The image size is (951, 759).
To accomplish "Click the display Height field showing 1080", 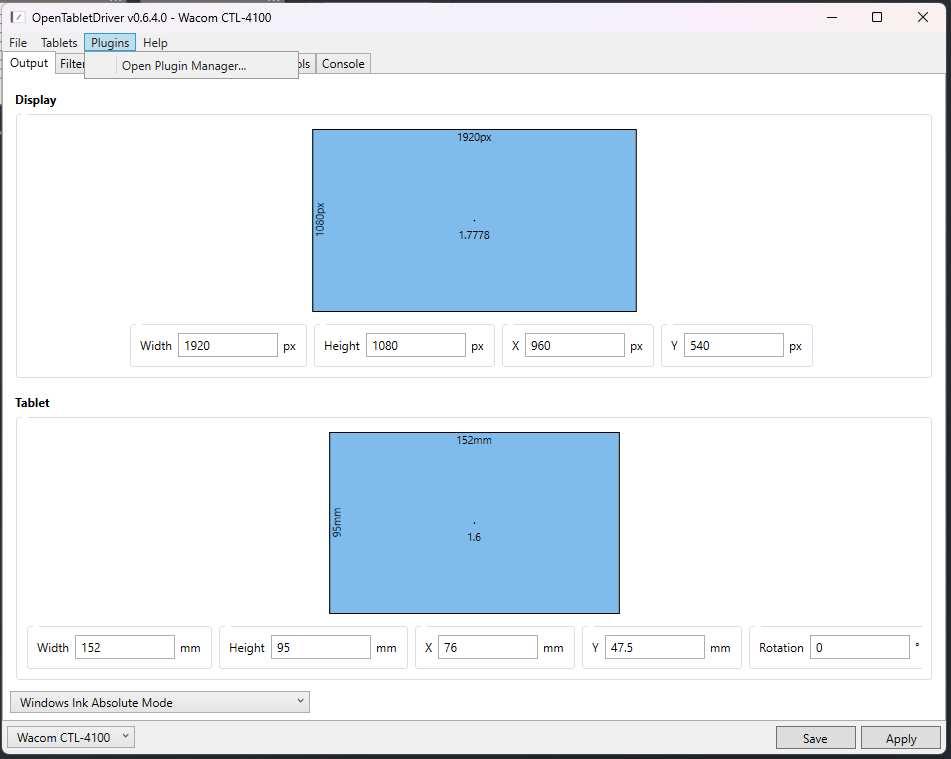I will [x=416, y=344].
